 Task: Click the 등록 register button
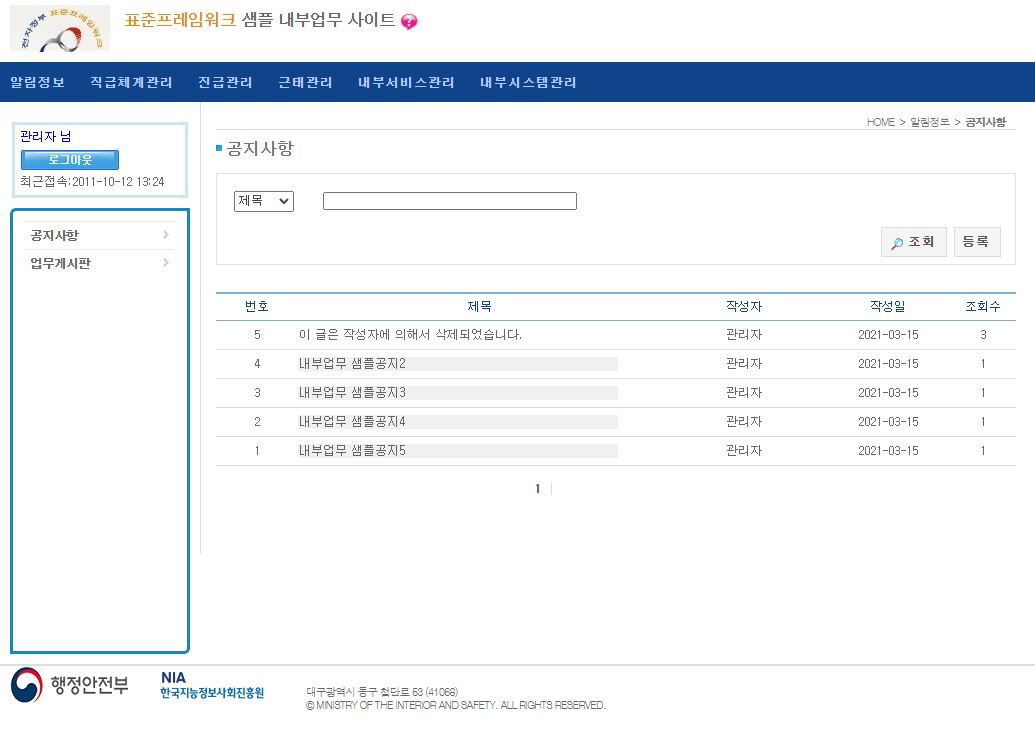pos(976,242)
